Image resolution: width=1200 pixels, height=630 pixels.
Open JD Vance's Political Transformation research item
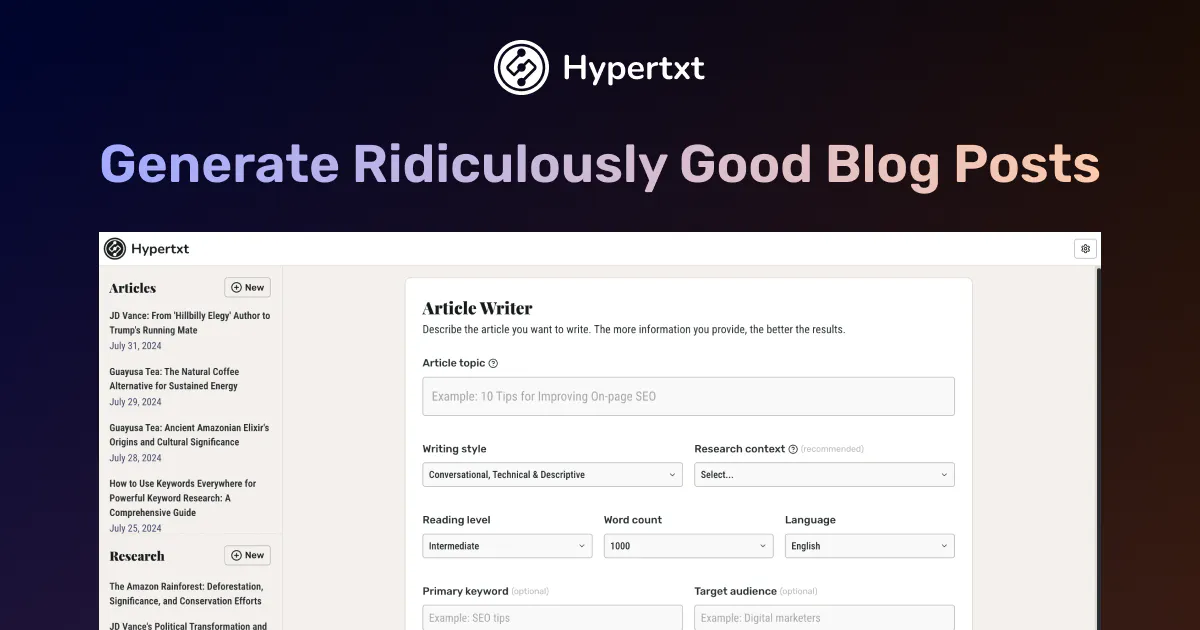(x=188, y=626)
